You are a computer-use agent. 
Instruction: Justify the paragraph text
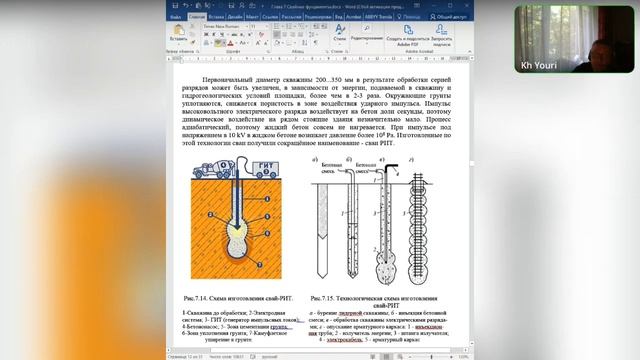point(300,34)
